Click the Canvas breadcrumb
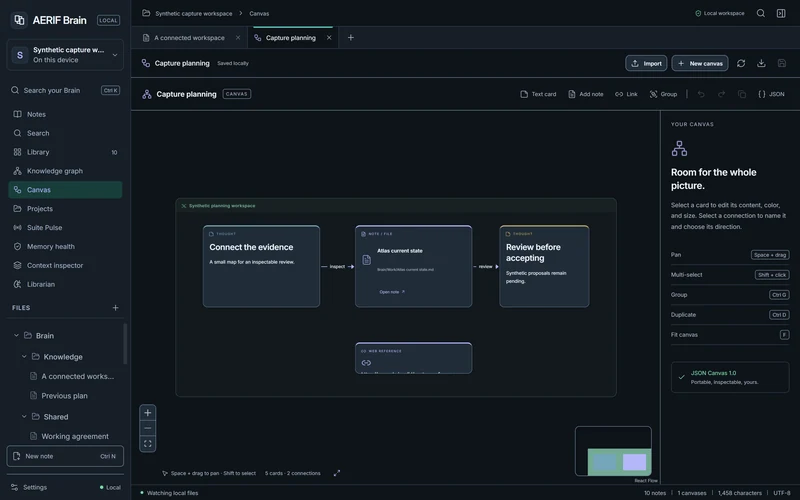The height and width of the screenshot is (500, 800). tap(259, 13)
